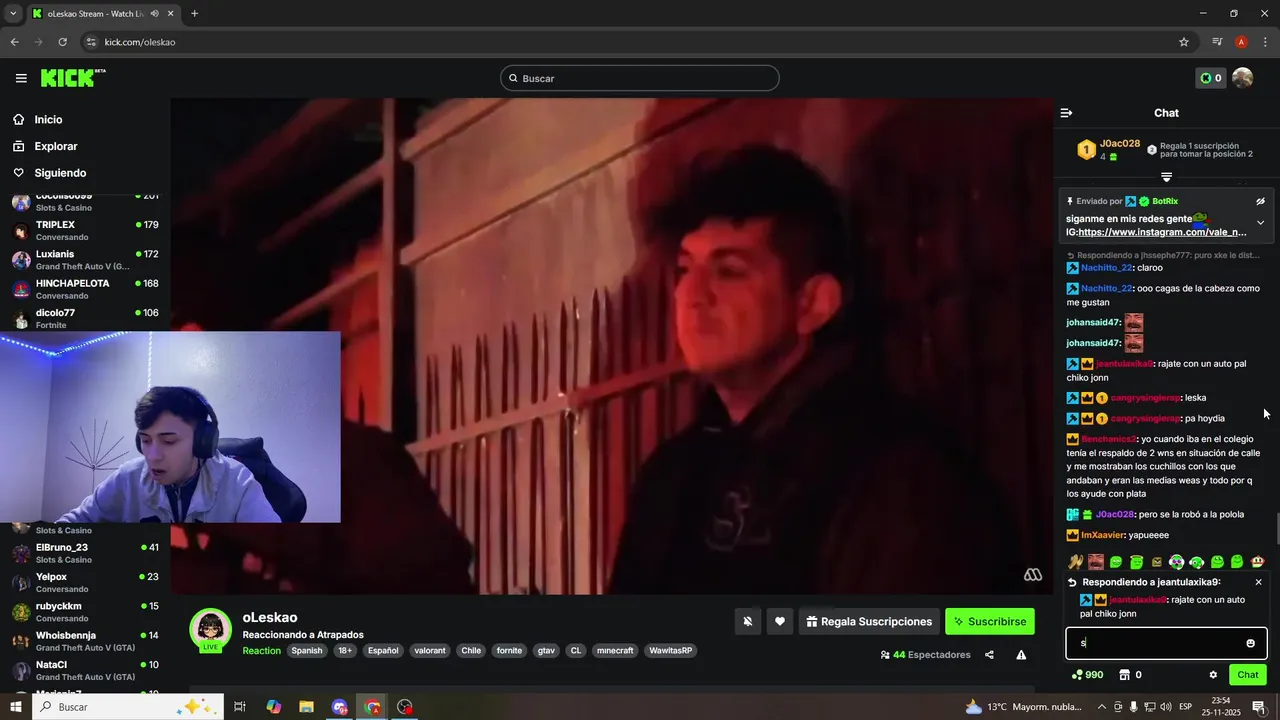
Task: Click the chat message input field
Action: [1166, 643]
